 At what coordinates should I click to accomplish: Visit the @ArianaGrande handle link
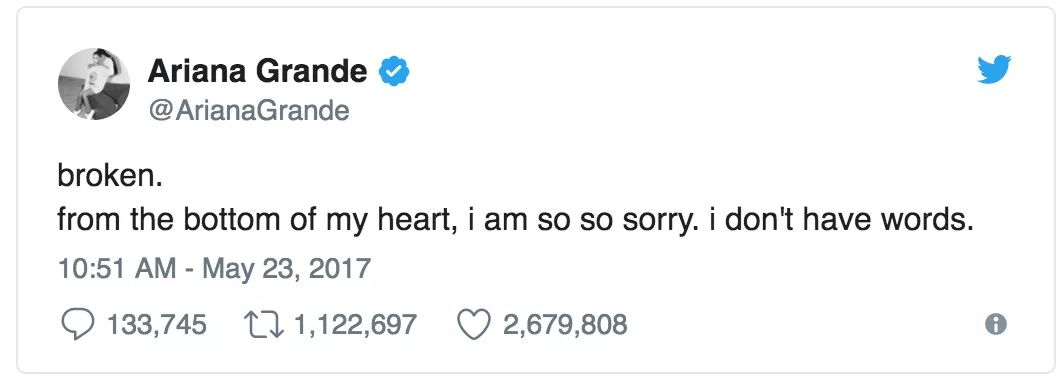pyautogui.click(x=248, y=110)
